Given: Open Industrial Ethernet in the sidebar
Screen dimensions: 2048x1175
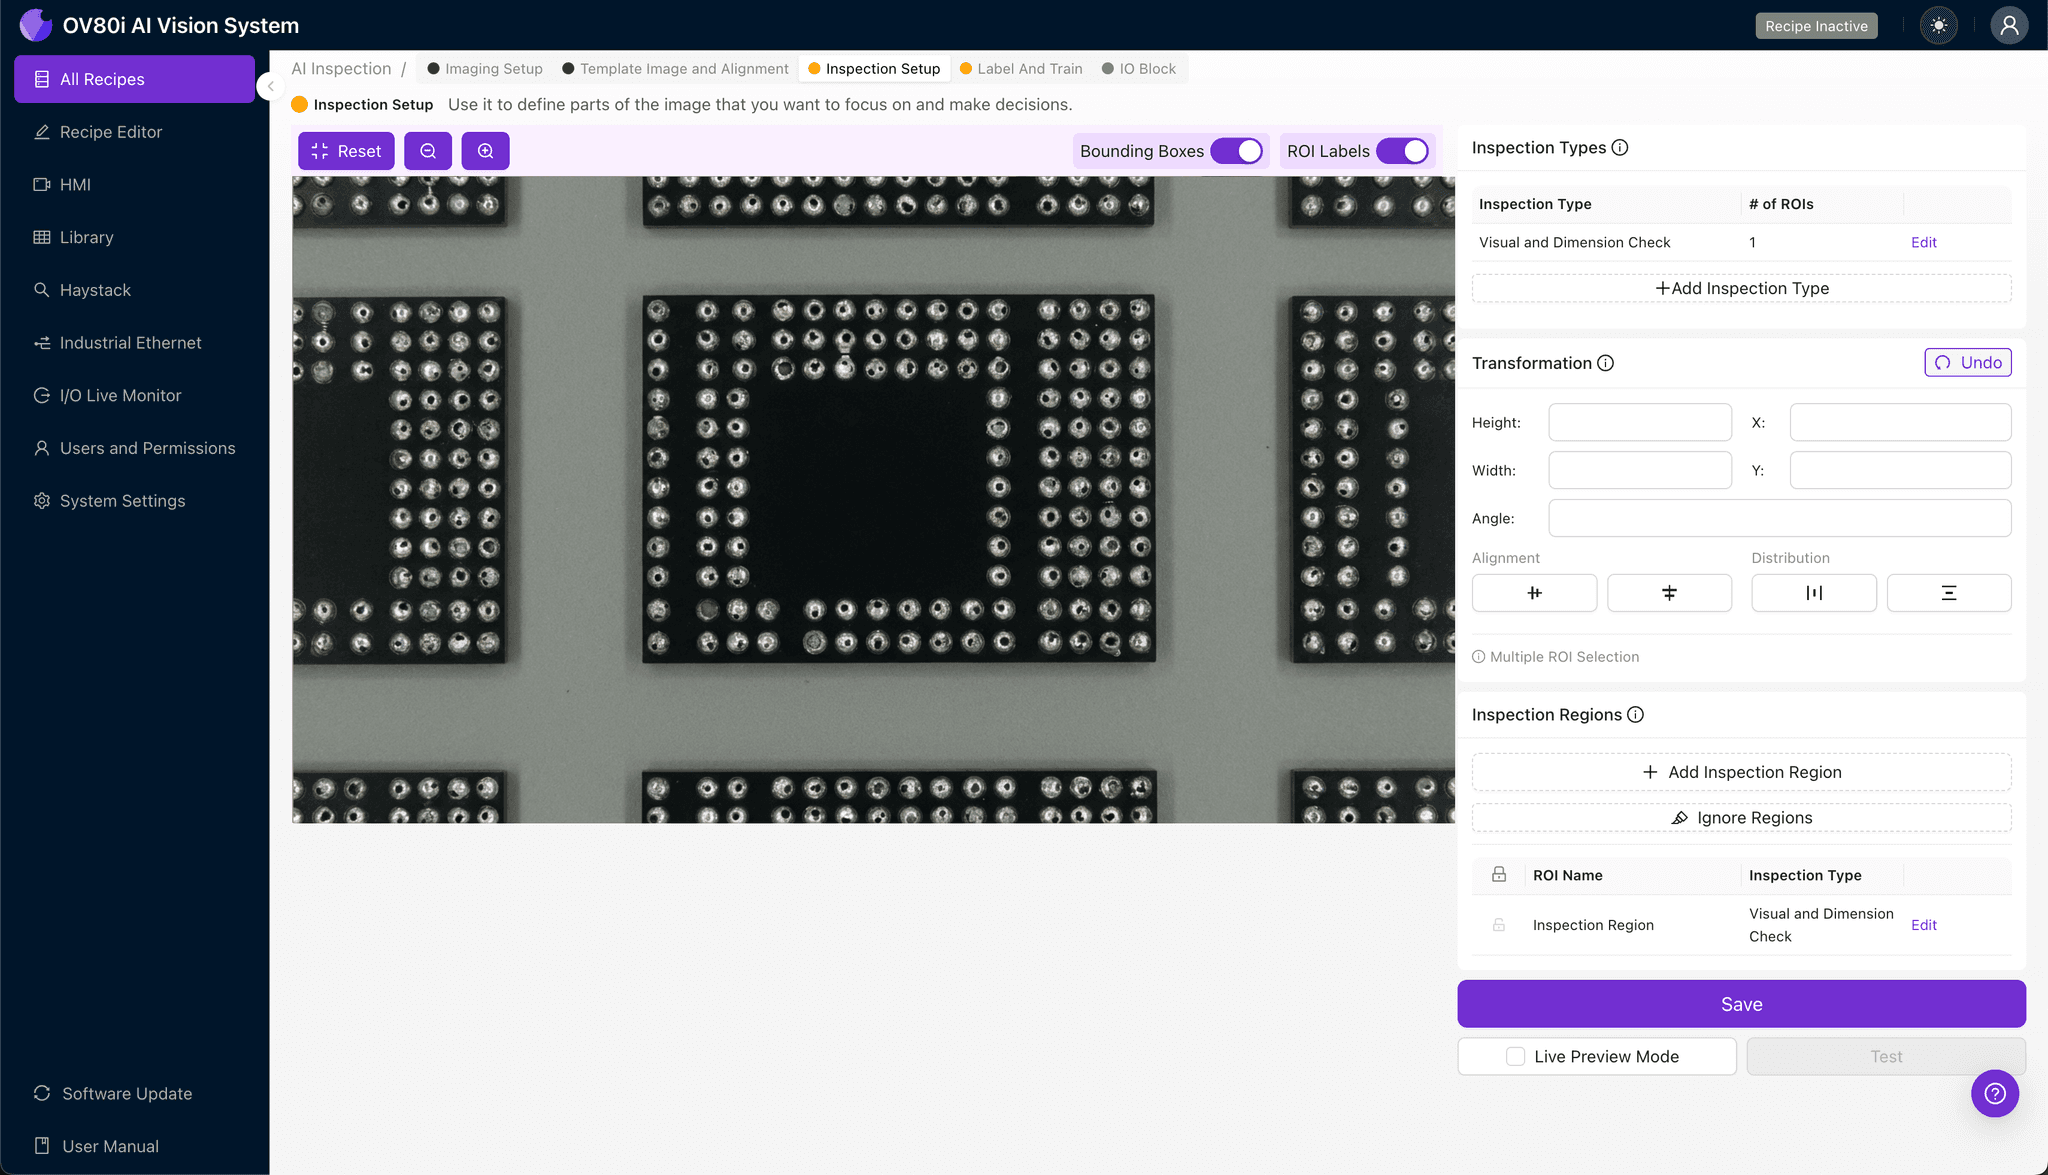Looking at the screenshot, I should tap(130, 343).
